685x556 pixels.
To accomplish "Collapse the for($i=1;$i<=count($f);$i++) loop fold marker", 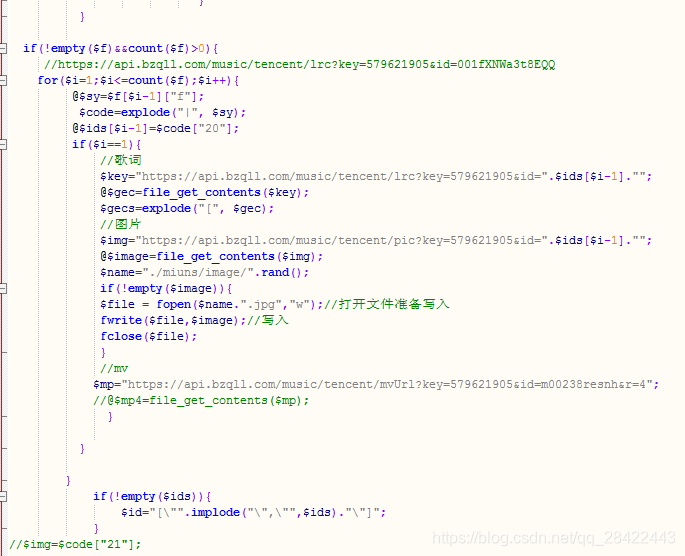I will 3,80.
